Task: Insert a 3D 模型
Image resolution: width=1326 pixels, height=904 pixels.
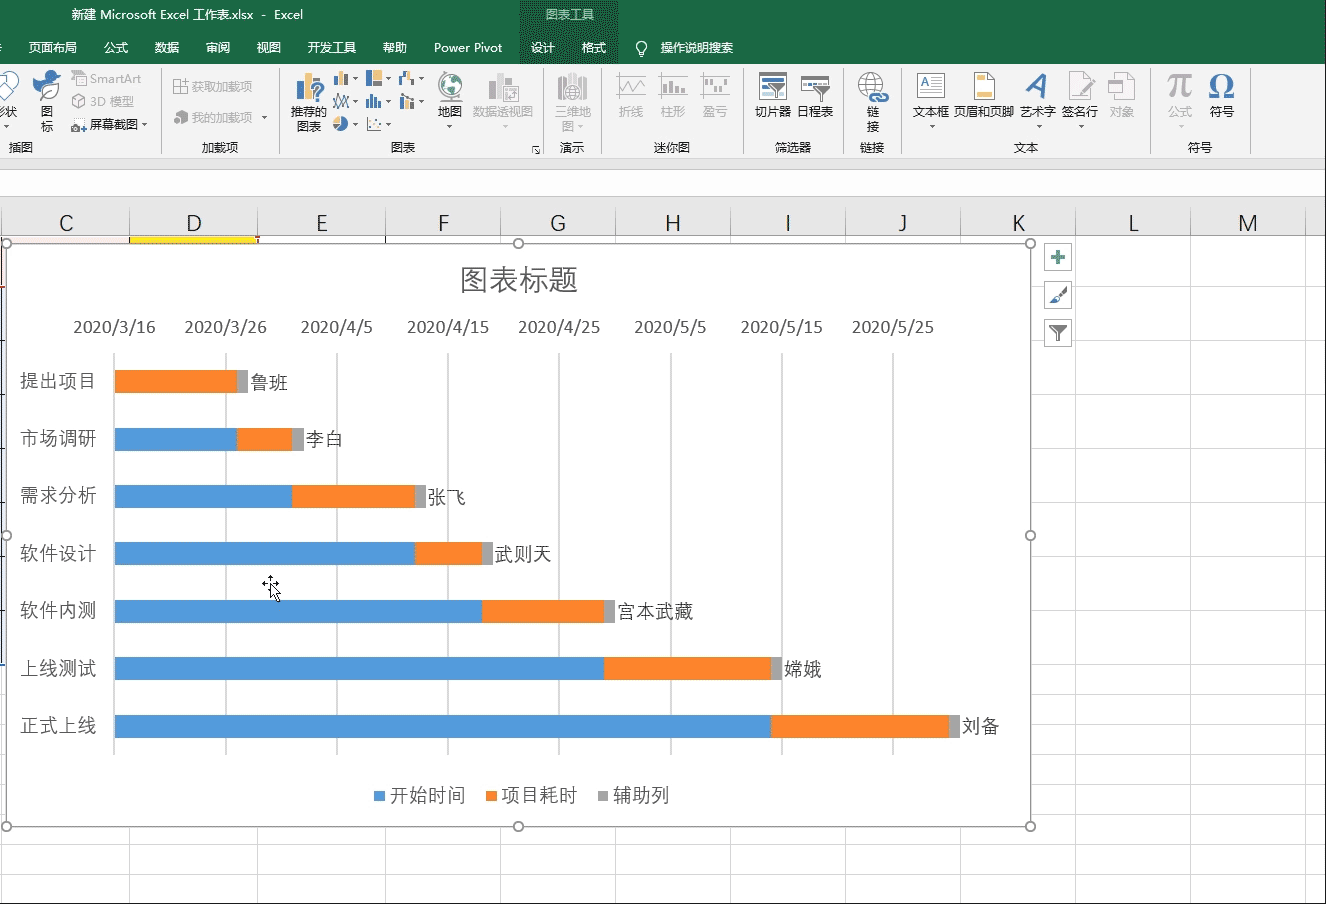Action: 103,101
